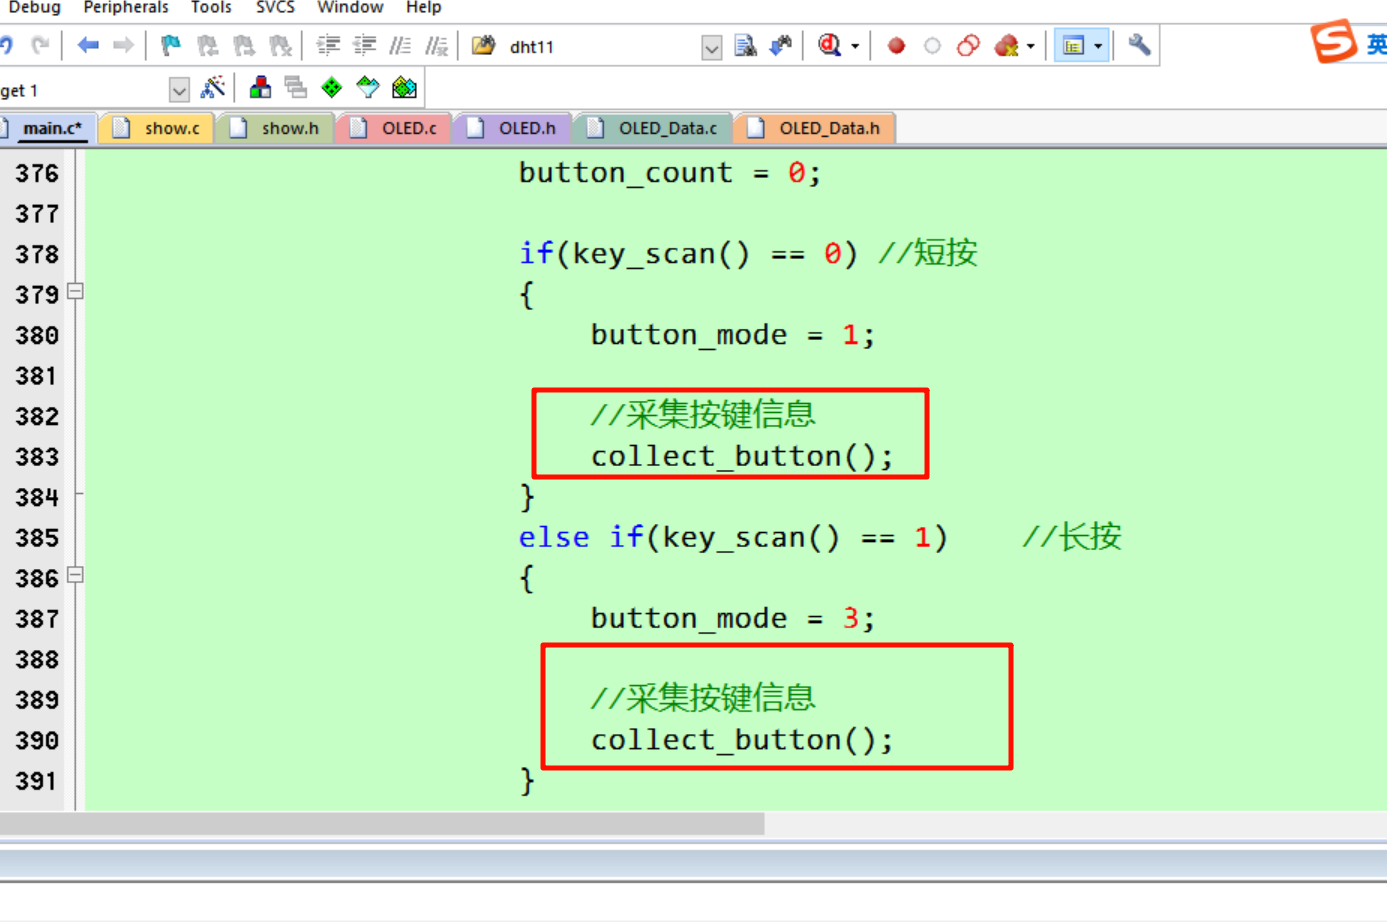Switch to the show.c tab

click(158, 128)
